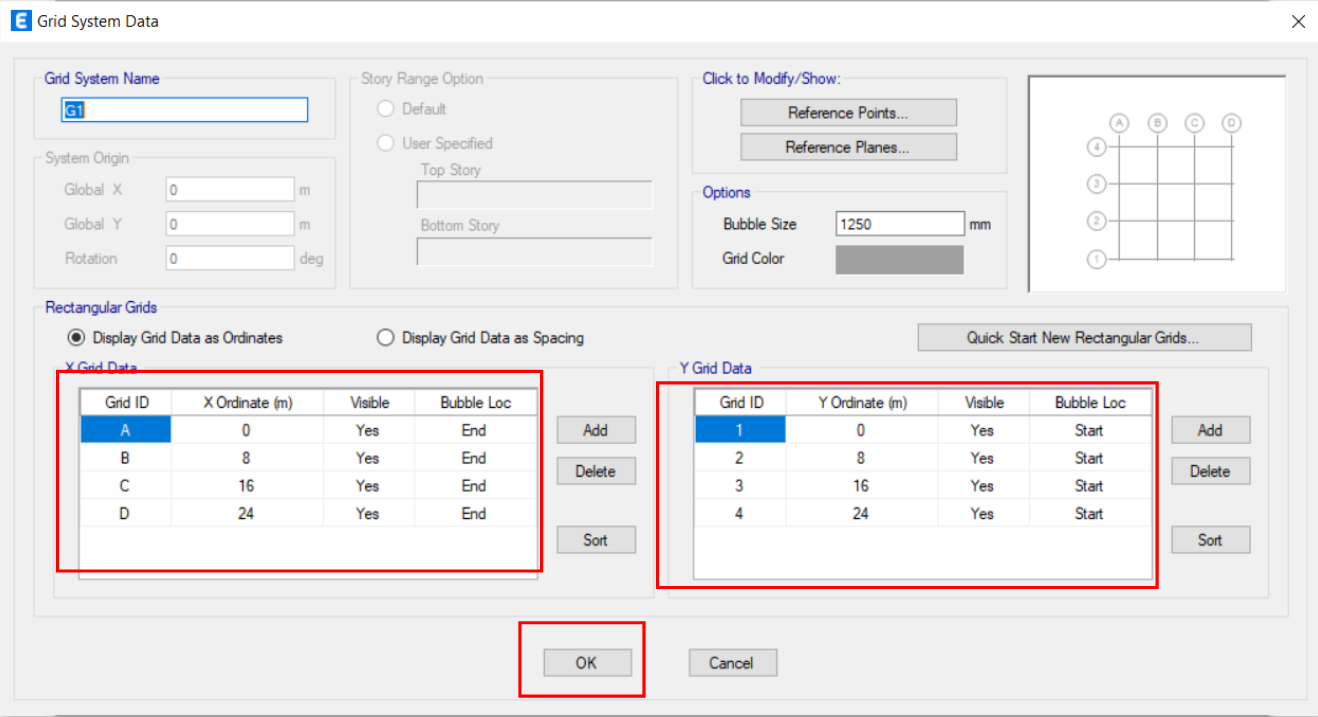Screen dimensions: 1318x717
Task: Select Display Grid Data as Spacing
Action: point(385,337)
